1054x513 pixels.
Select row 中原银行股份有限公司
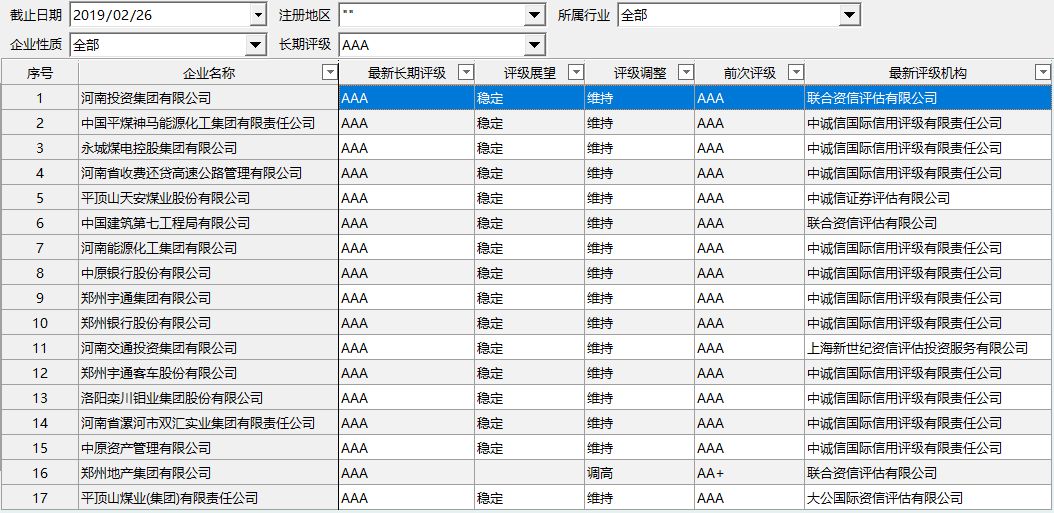coord(527,273)
